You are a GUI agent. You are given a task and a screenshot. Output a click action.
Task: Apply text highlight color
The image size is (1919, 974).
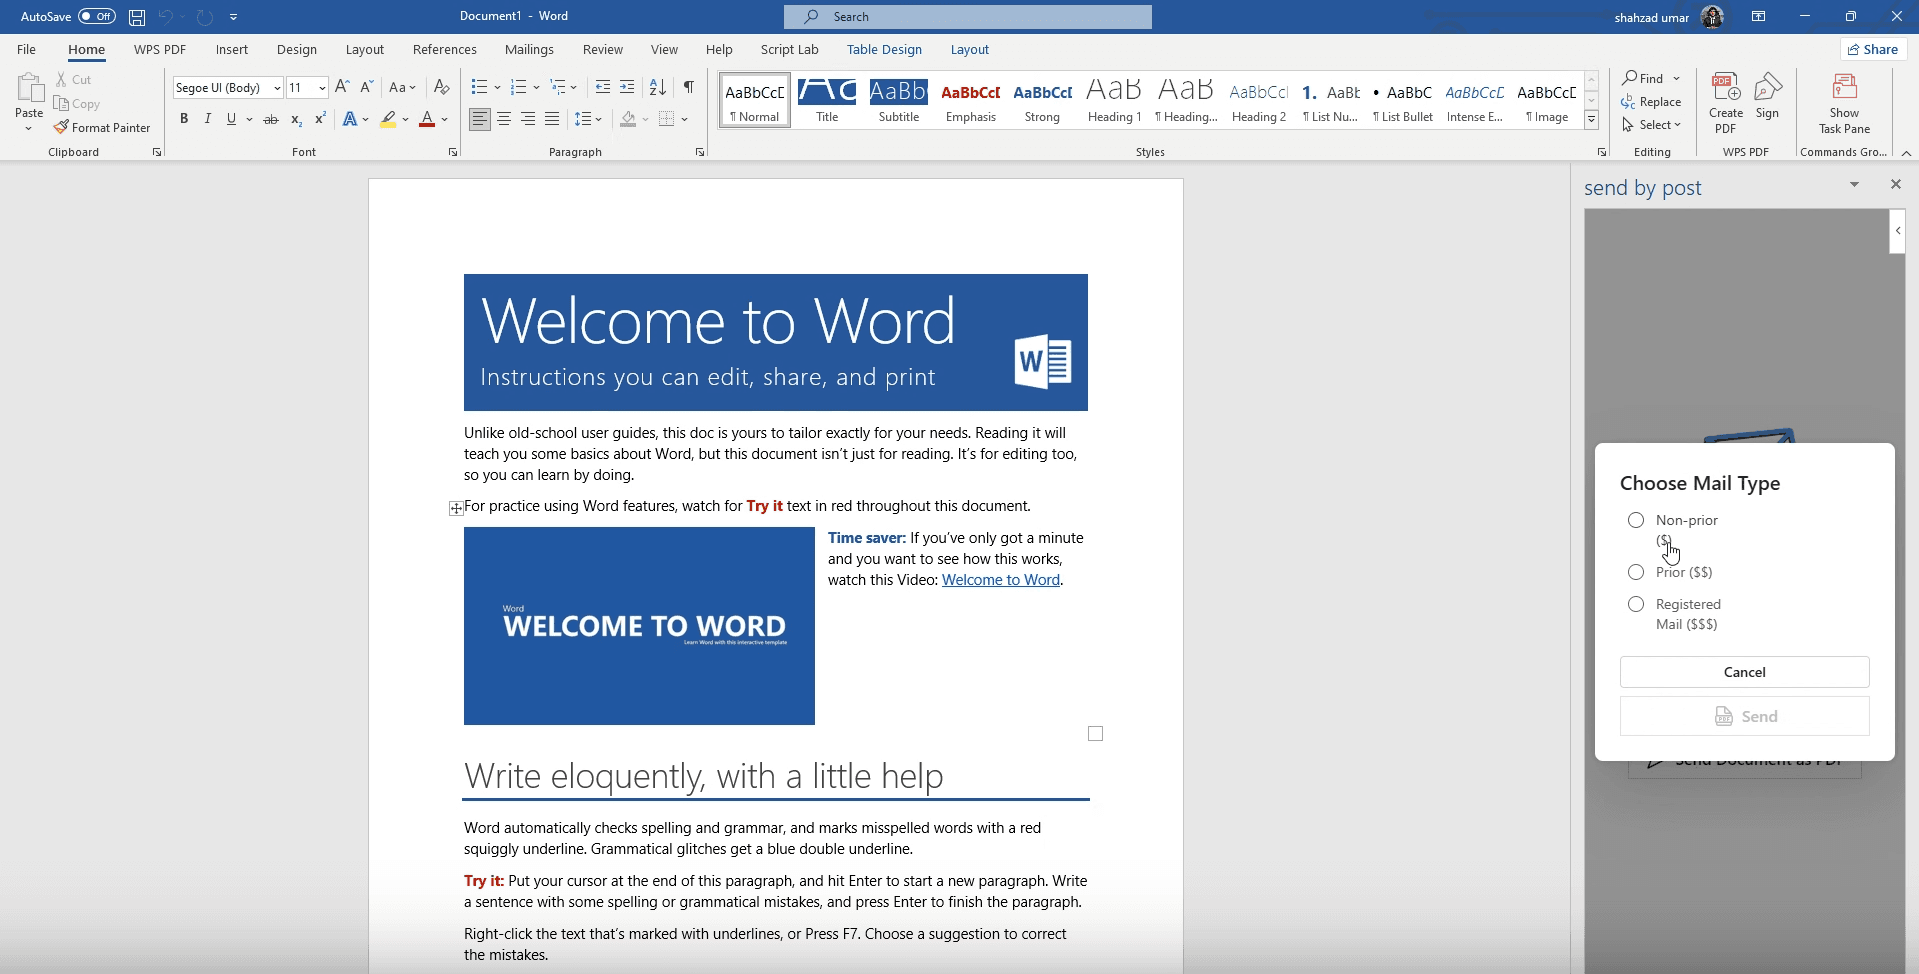tap(388, 119)
